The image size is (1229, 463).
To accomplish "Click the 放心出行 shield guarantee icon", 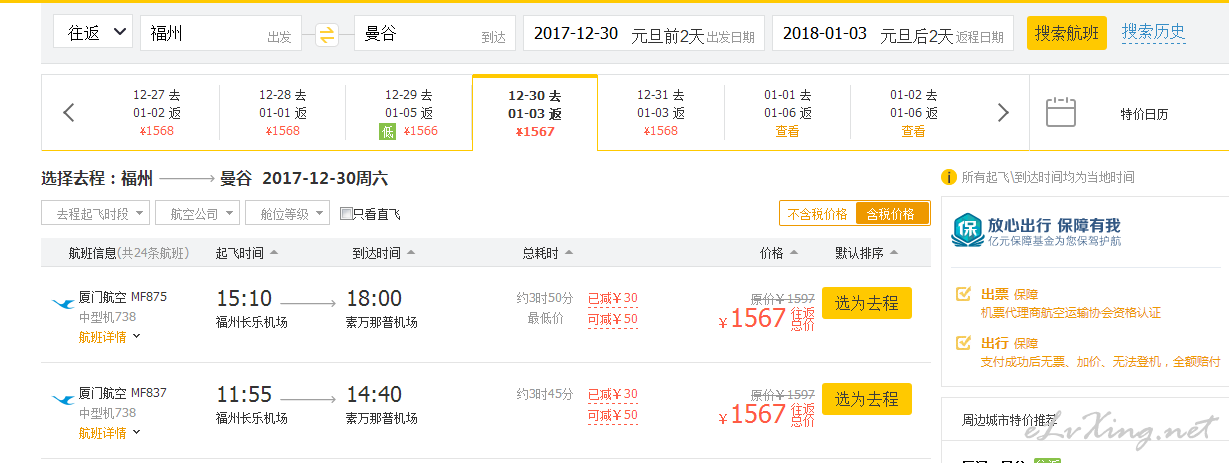I will point(966,230).
